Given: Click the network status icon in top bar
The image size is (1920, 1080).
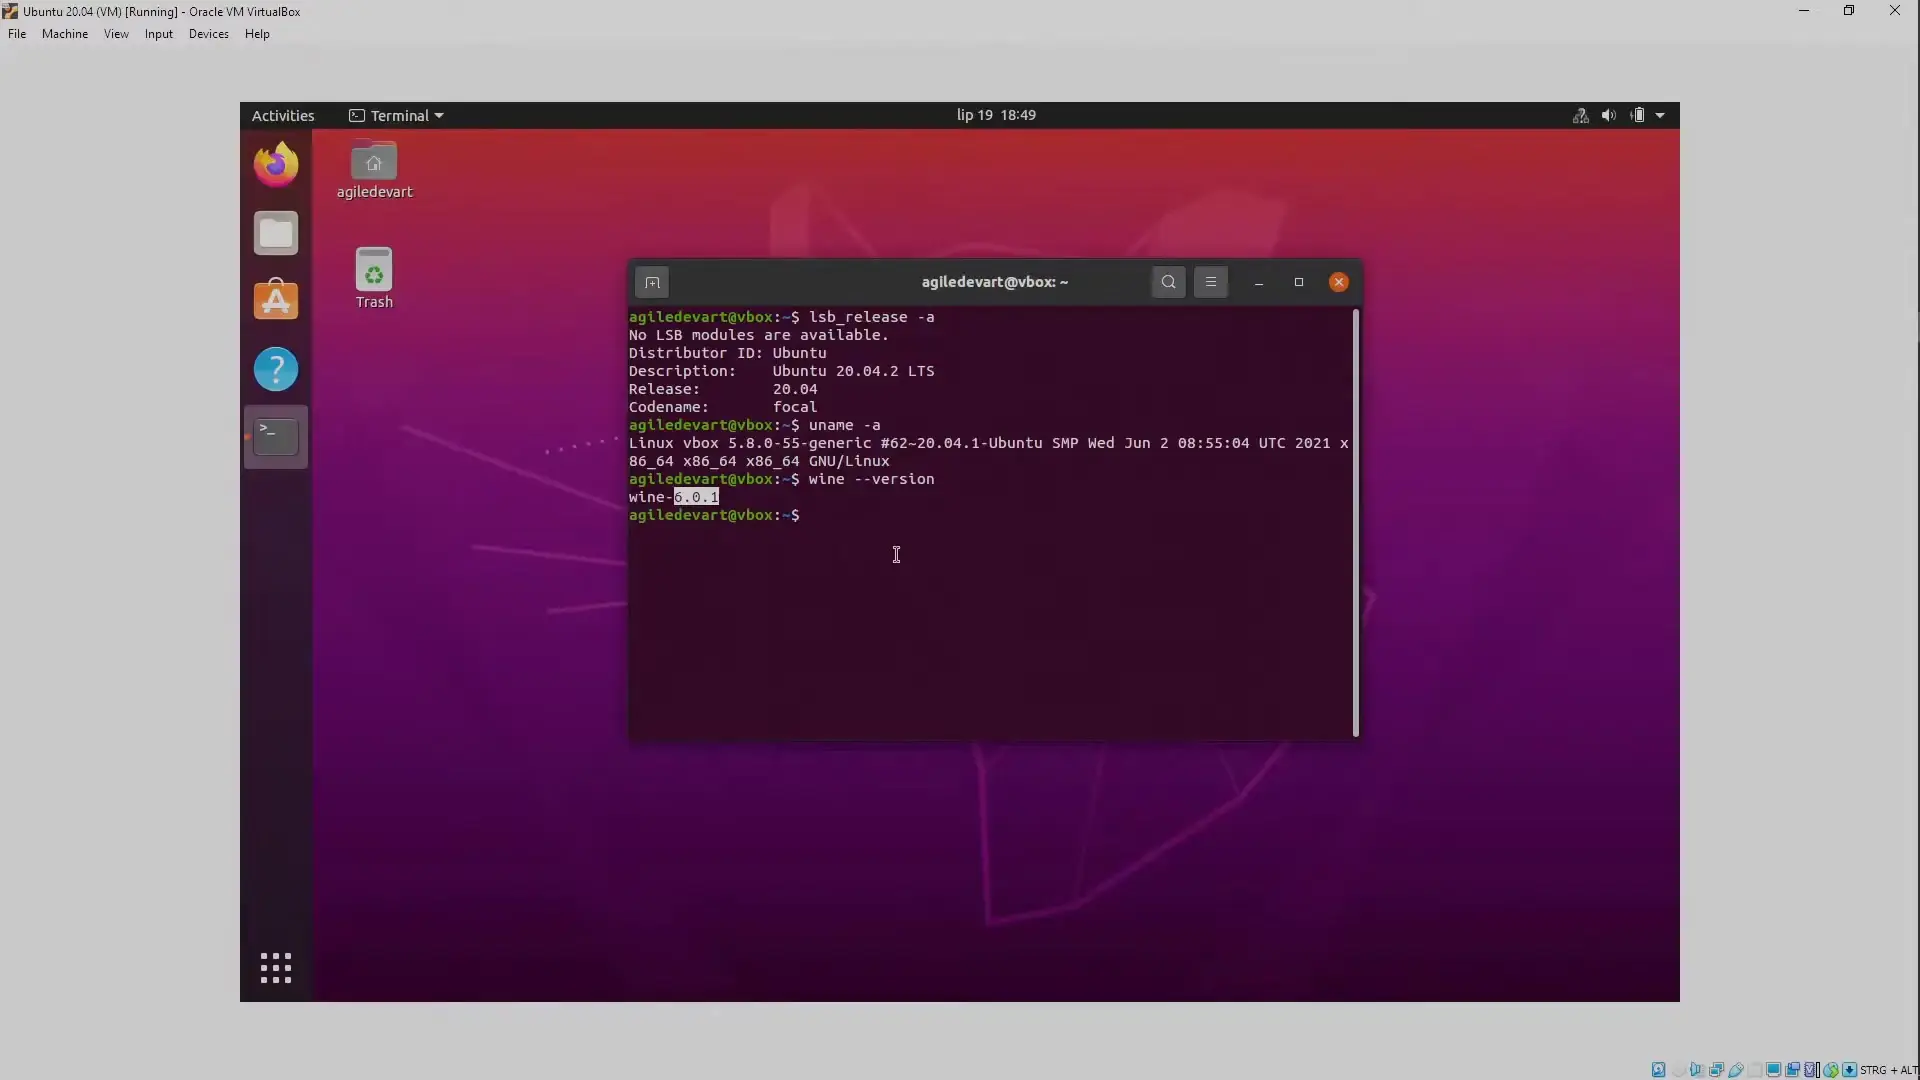Looking at the screenshot, I should [1580, 116].
